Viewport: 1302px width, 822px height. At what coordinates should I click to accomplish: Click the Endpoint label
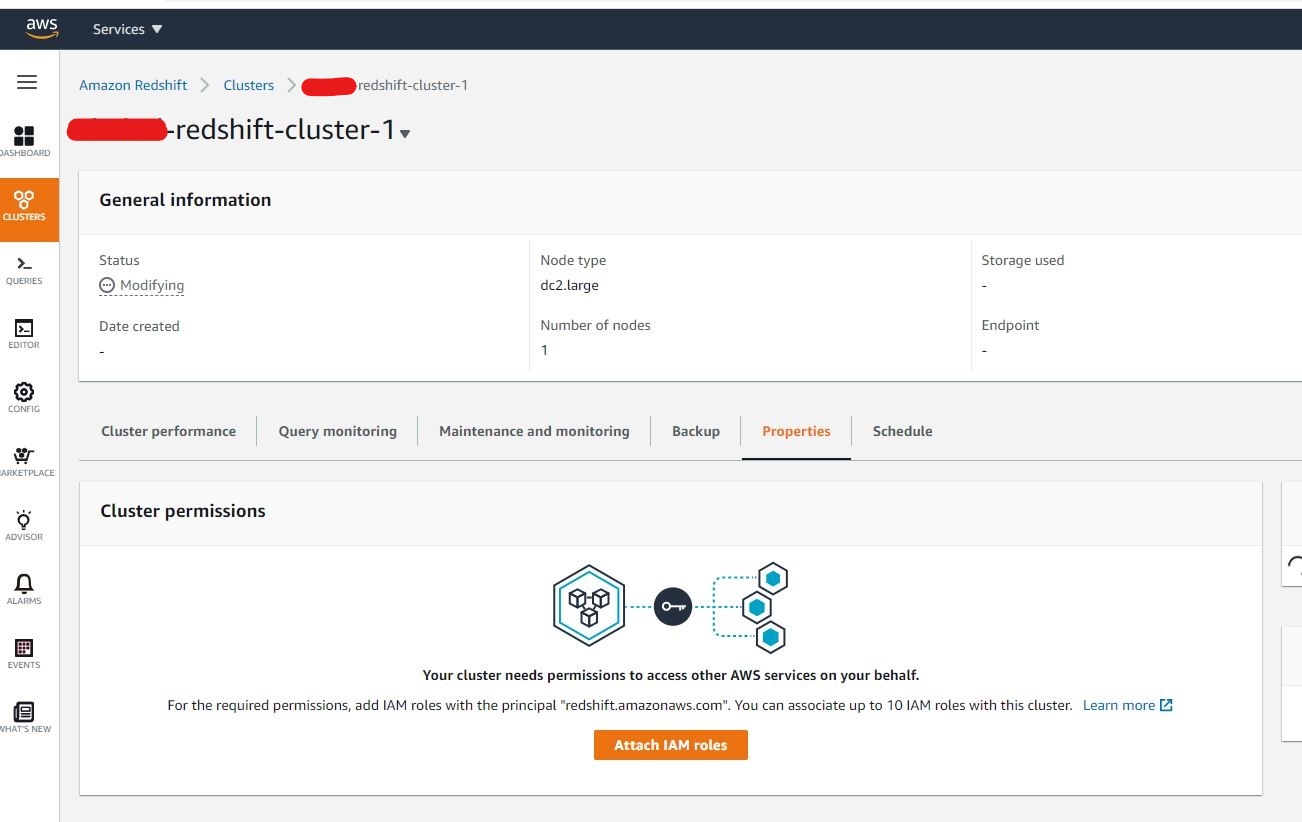coord(1010,325)
